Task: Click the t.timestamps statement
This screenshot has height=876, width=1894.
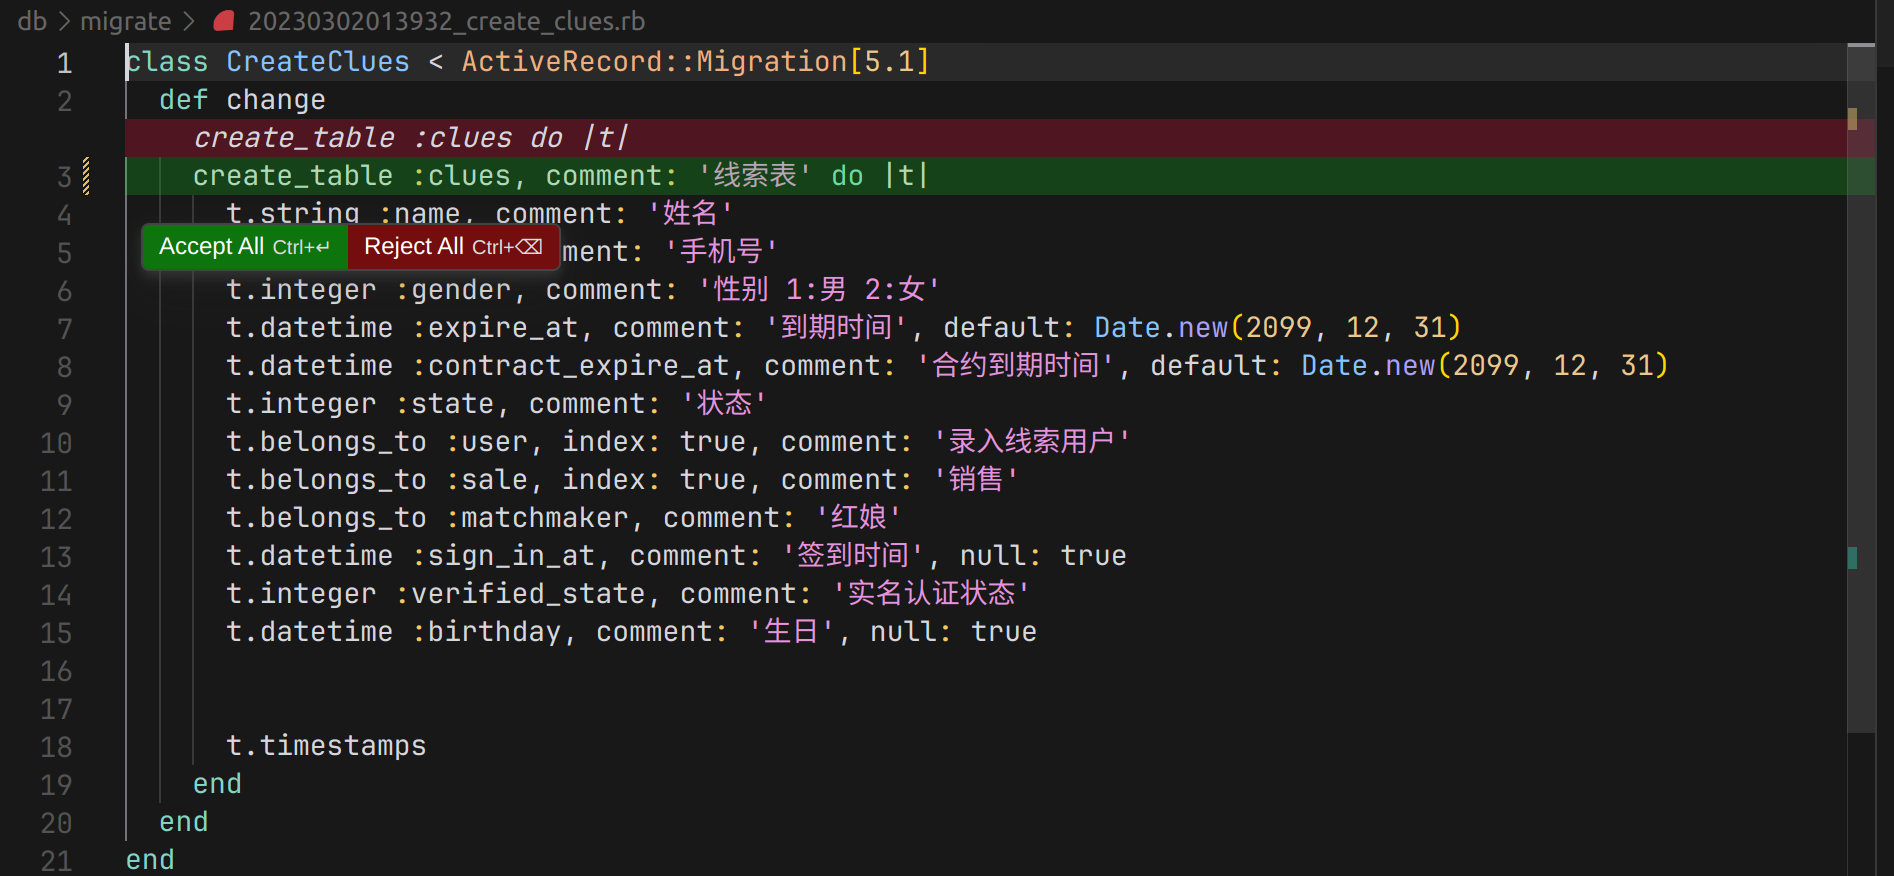Action: [x=326, y=746]
